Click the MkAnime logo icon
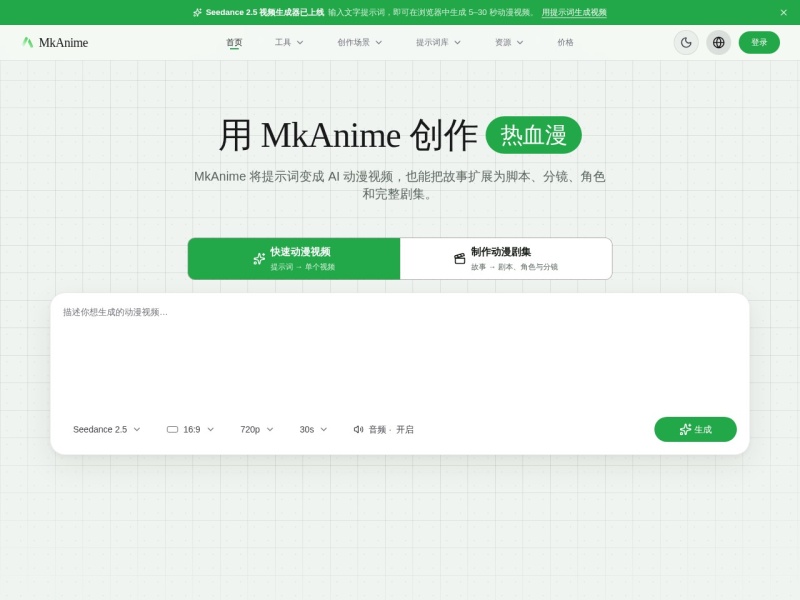The width and height of the screenshot is (800, 600). 28,42
